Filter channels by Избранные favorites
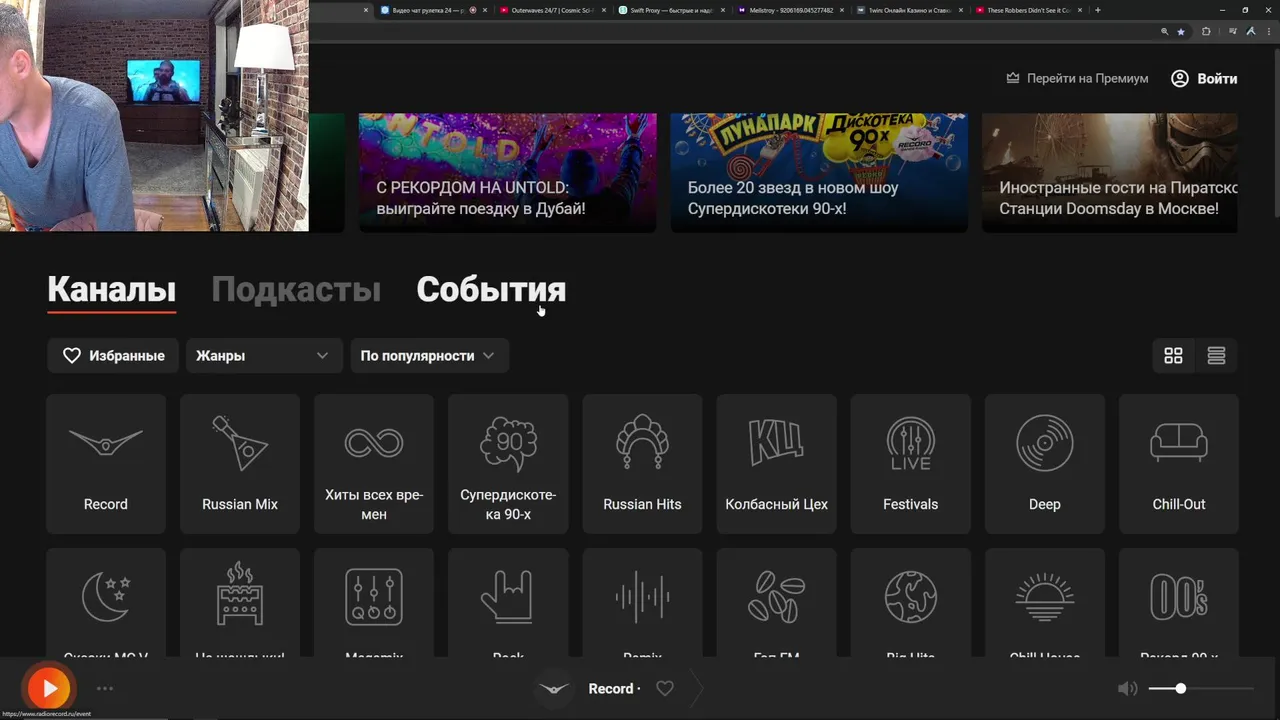 click(x=113, y=355)
